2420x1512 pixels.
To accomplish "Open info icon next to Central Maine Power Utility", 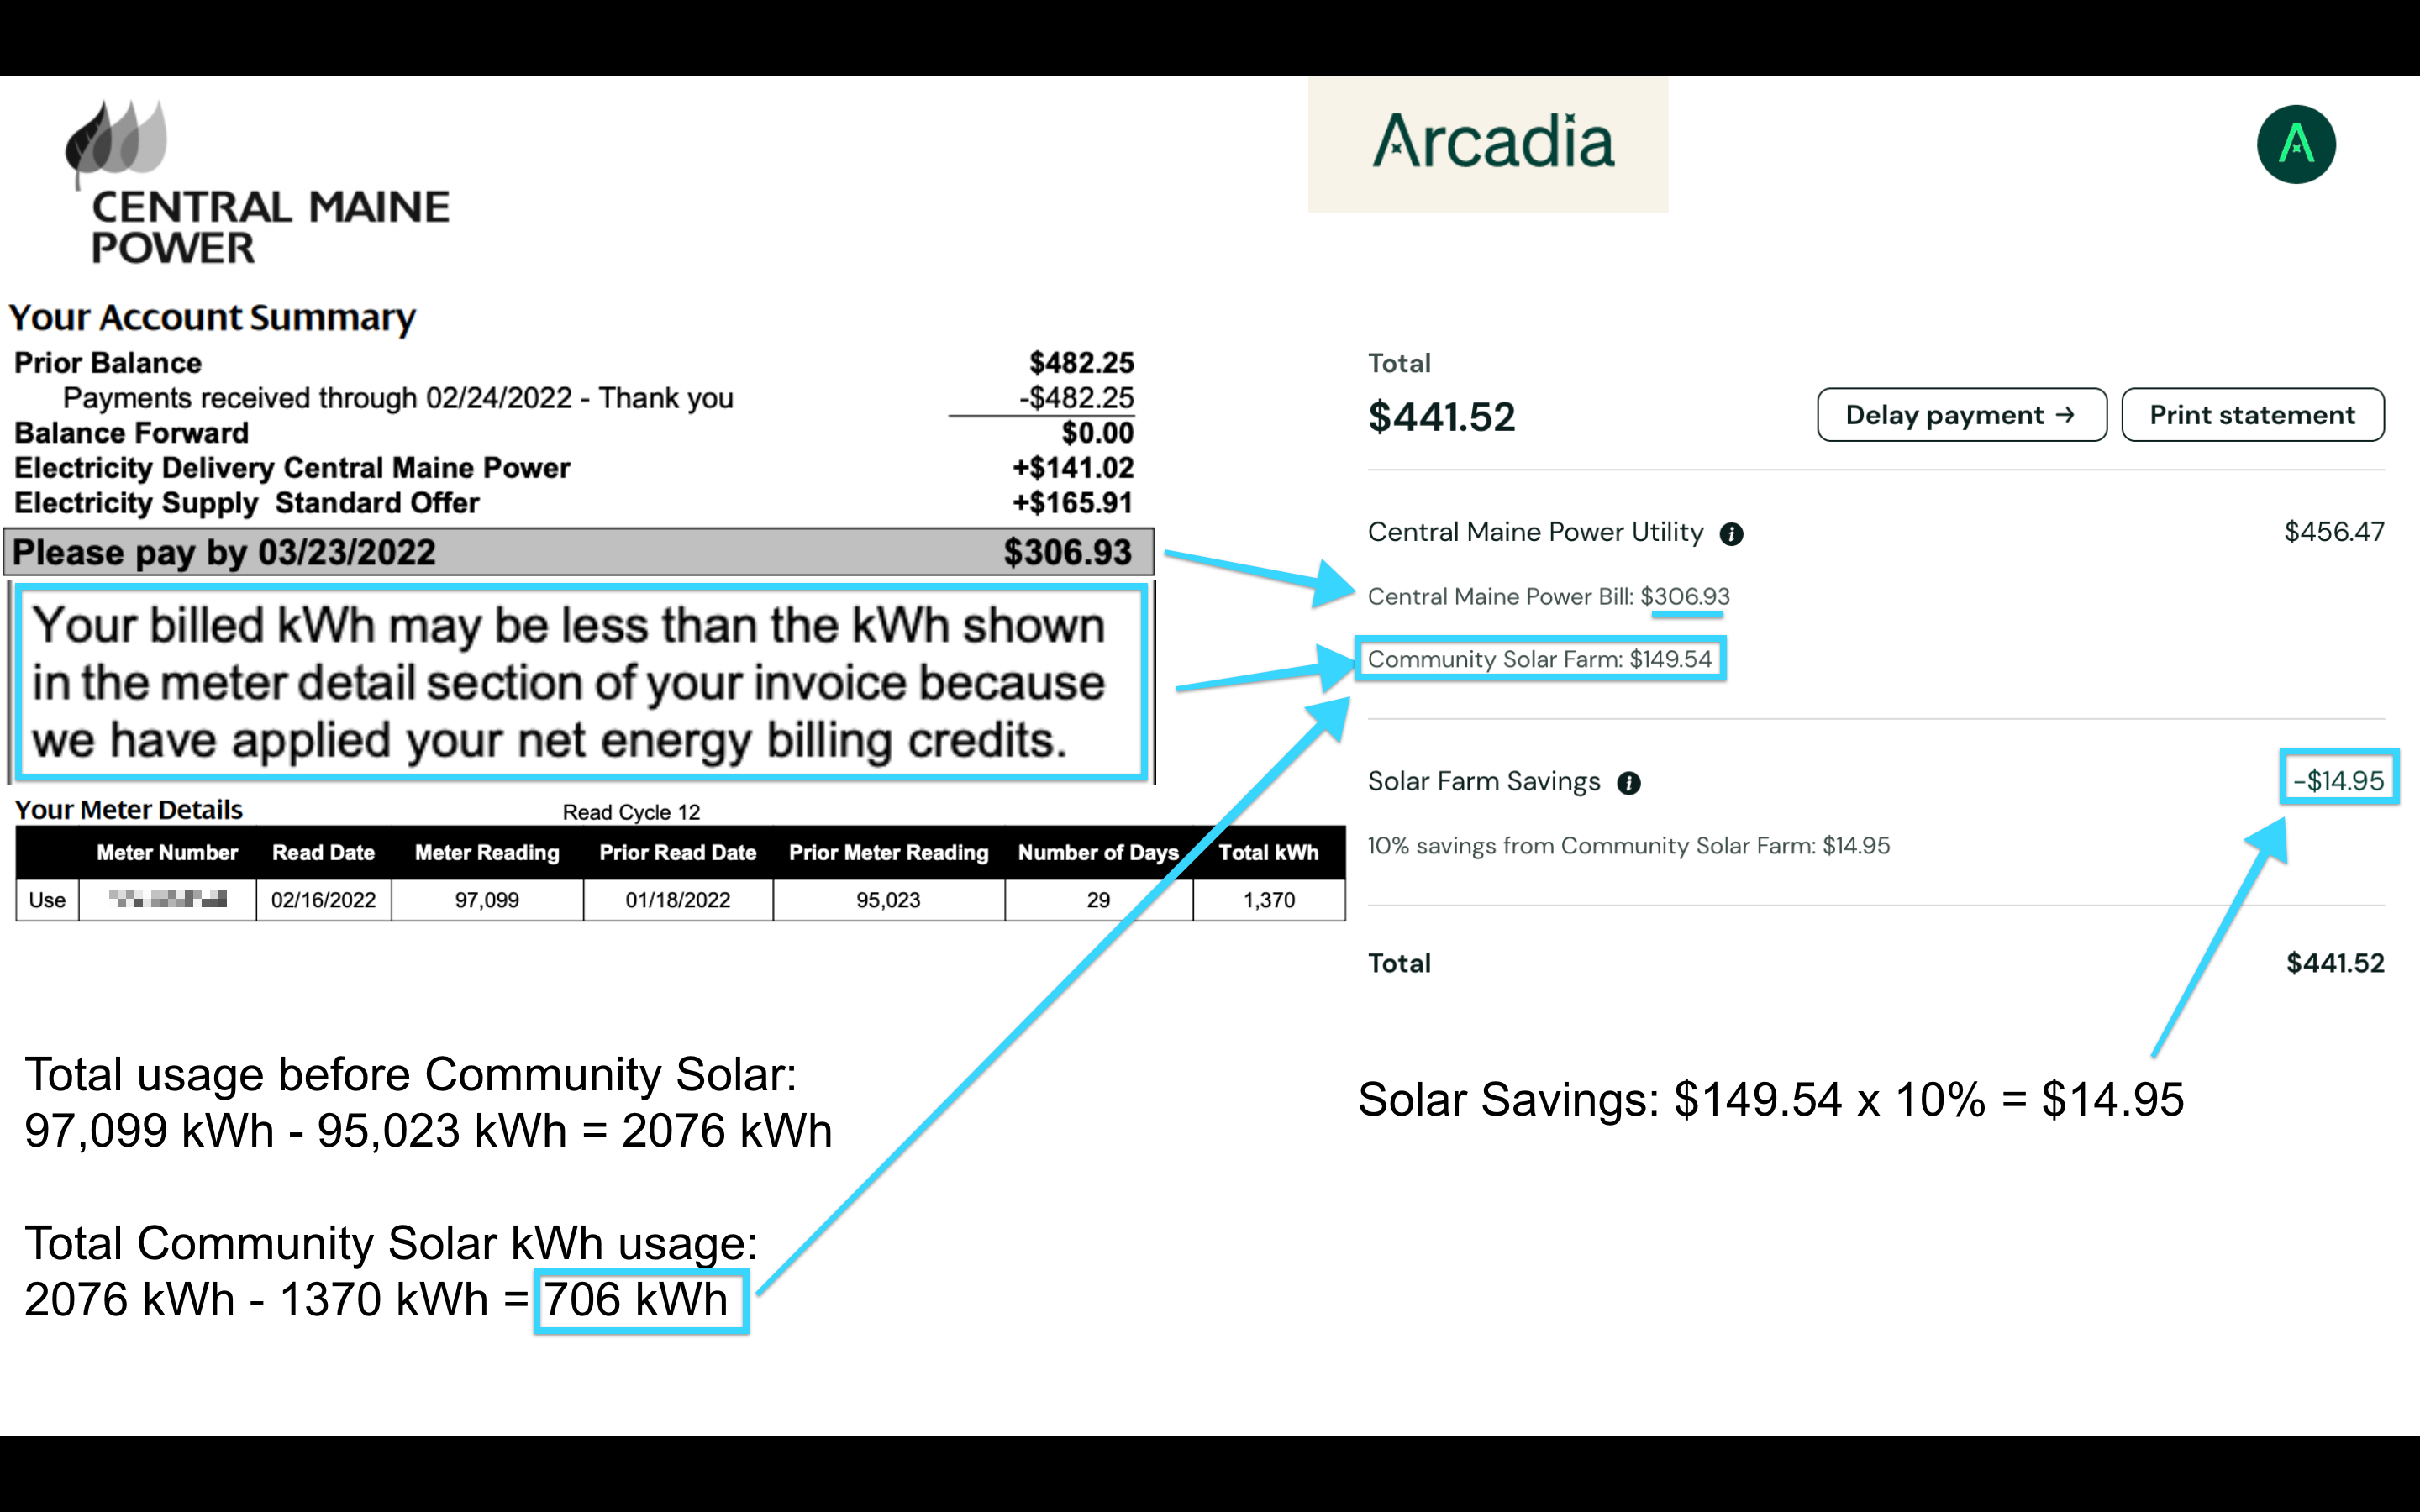I will pos(1731,534).
